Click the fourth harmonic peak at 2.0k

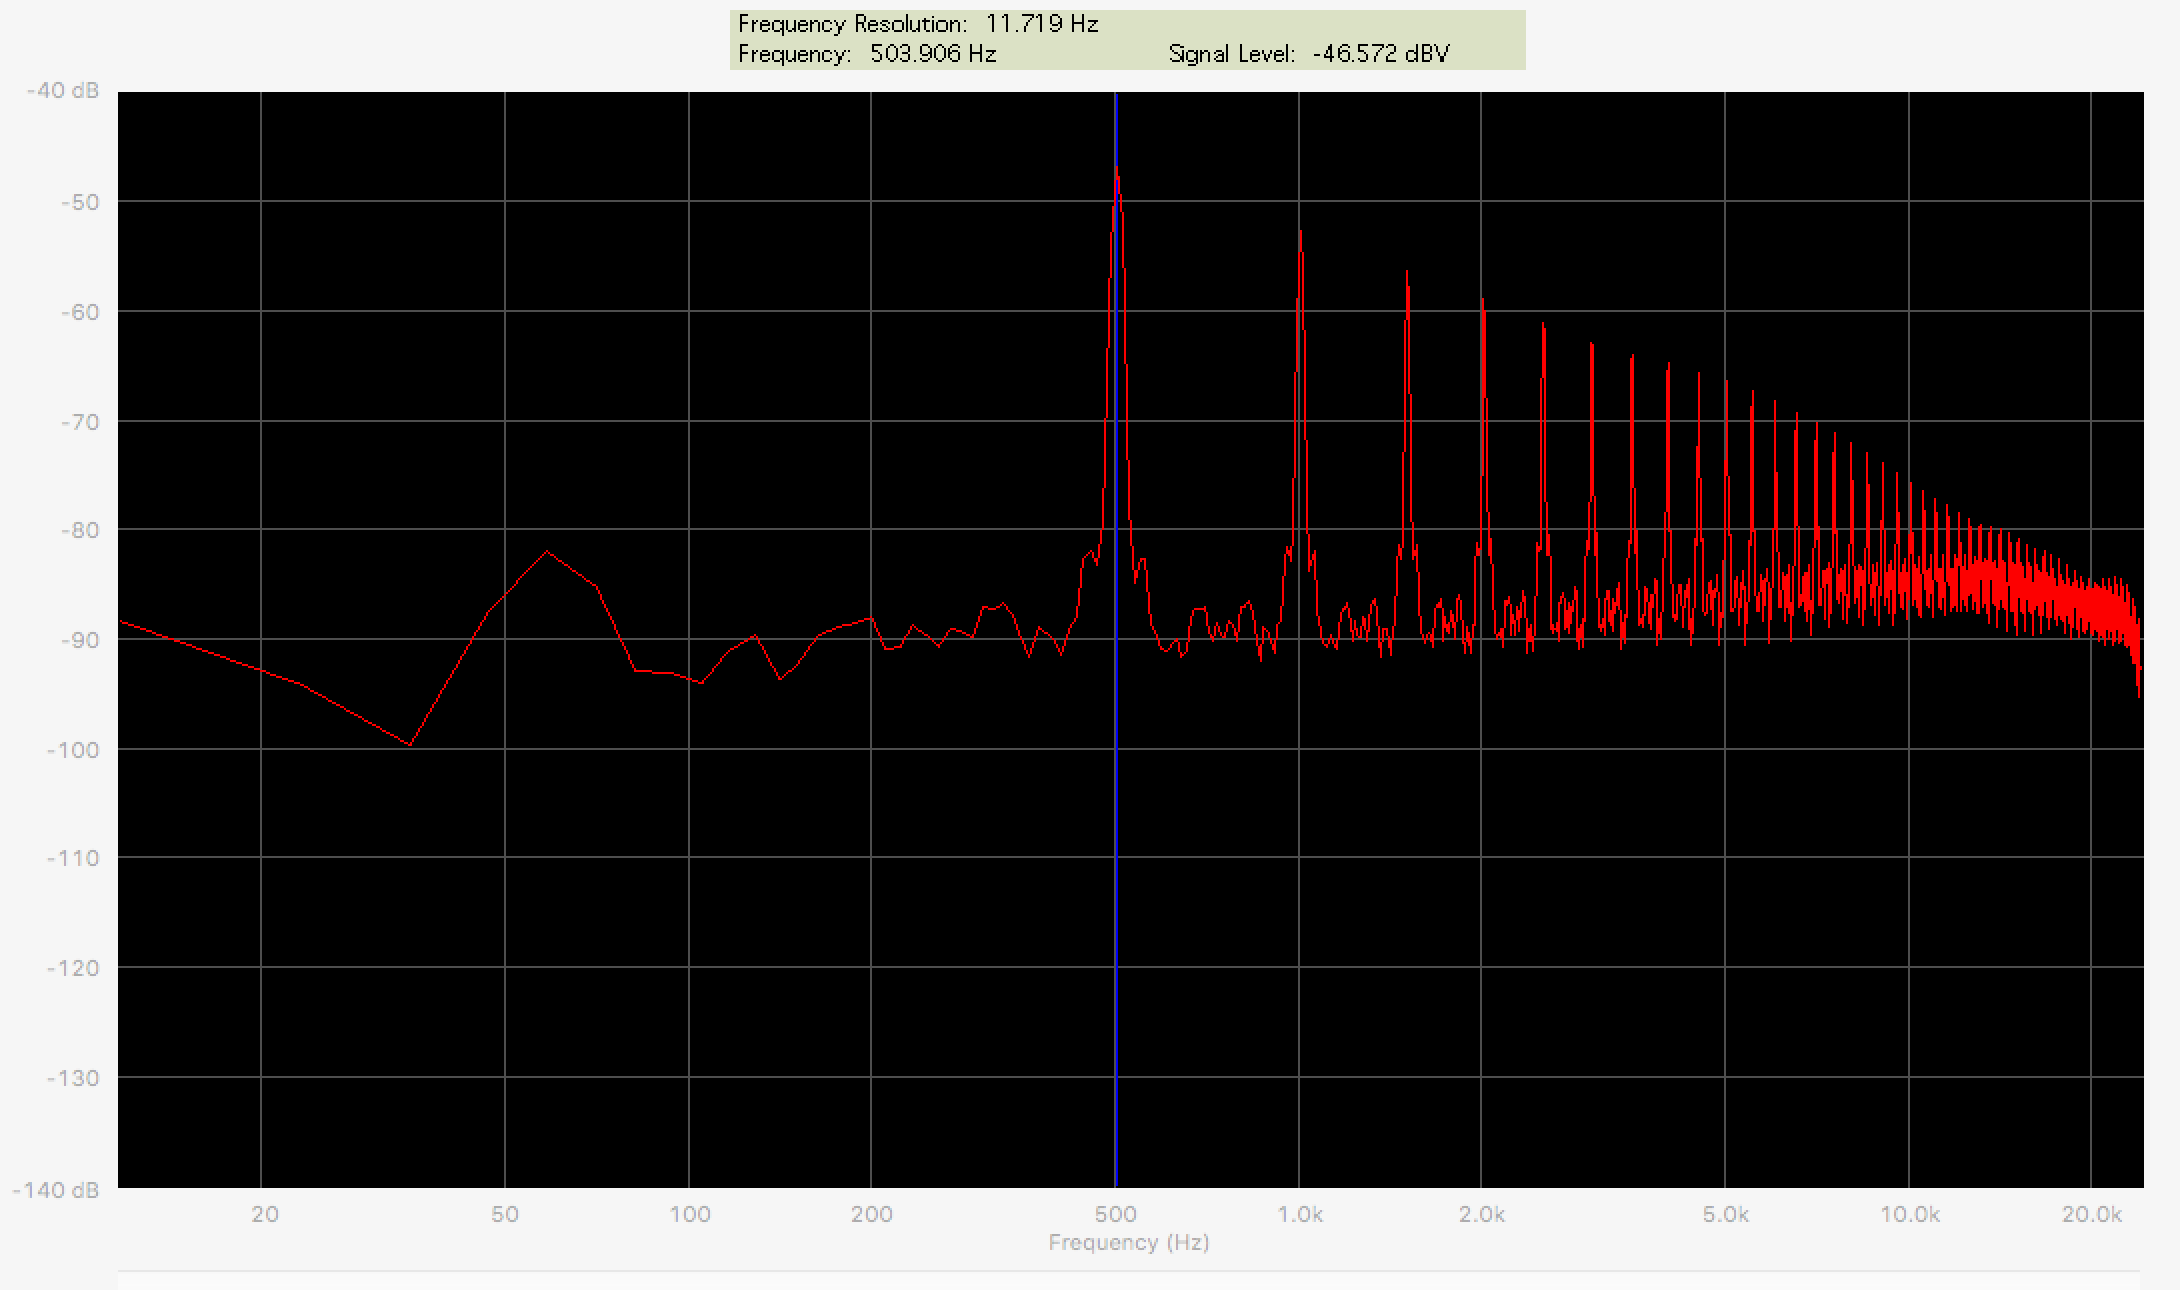pyautogui.click(x=1482, y=300)
